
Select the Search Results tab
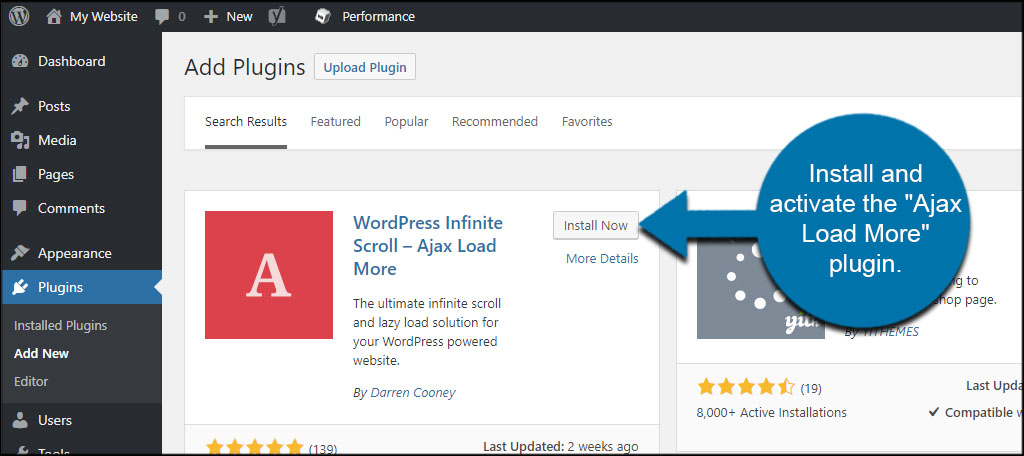click(246, 122)
